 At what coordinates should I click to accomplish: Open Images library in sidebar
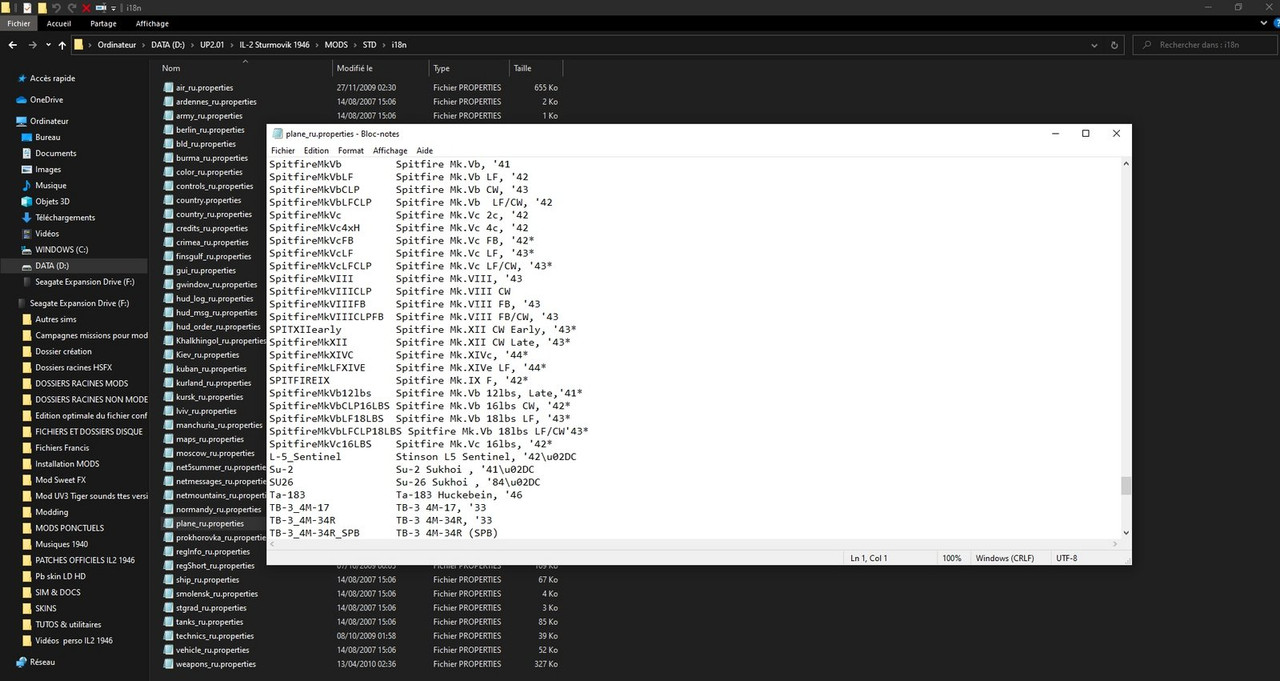point(47,169)
